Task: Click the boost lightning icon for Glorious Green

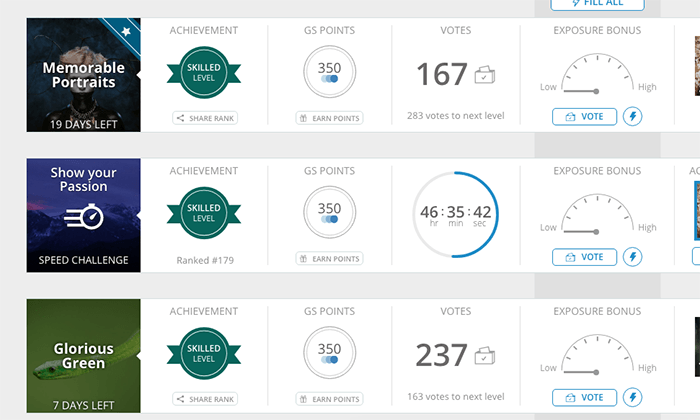Action: pos(633,398)
